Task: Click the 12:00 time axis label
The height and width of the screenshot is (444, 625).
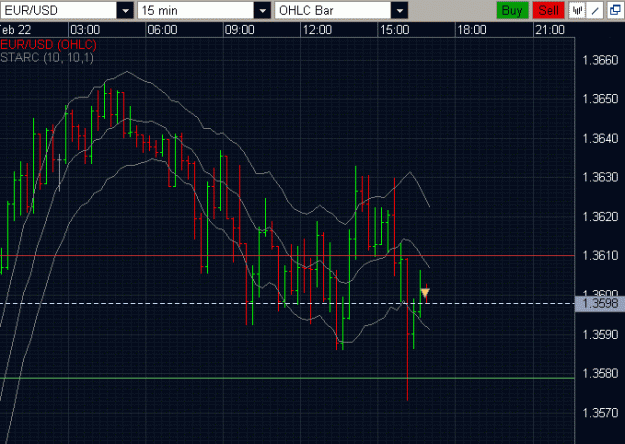Action: tap(317, 30)
